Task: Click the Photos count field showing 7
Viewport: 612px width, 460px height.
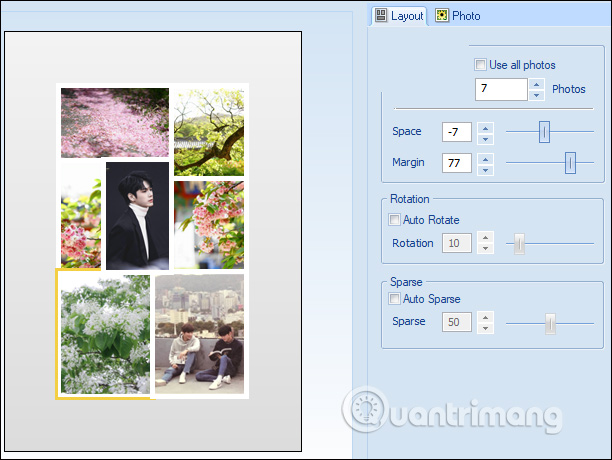Action: pyautogui.click(x=501, y=89)
